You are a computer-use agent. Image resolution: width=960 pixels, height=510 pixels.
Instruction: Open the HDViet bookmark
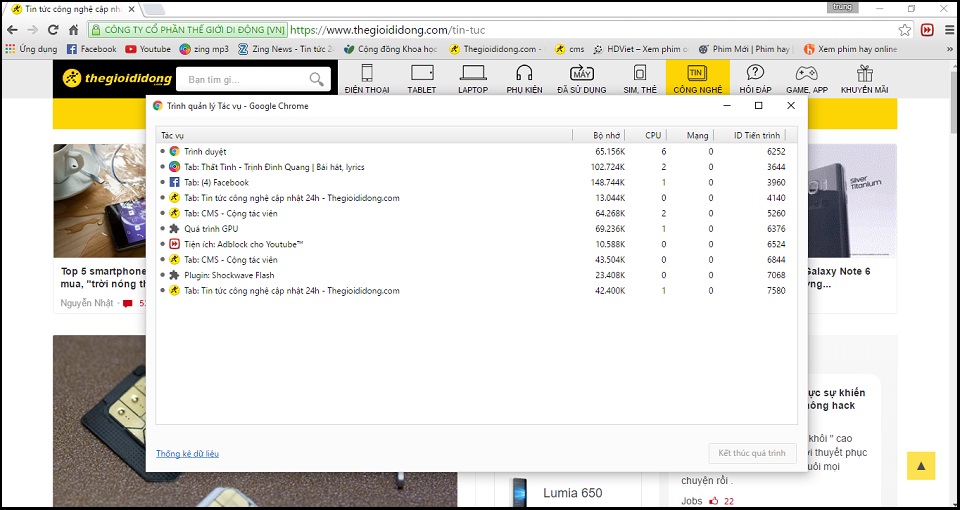point(640,49)
